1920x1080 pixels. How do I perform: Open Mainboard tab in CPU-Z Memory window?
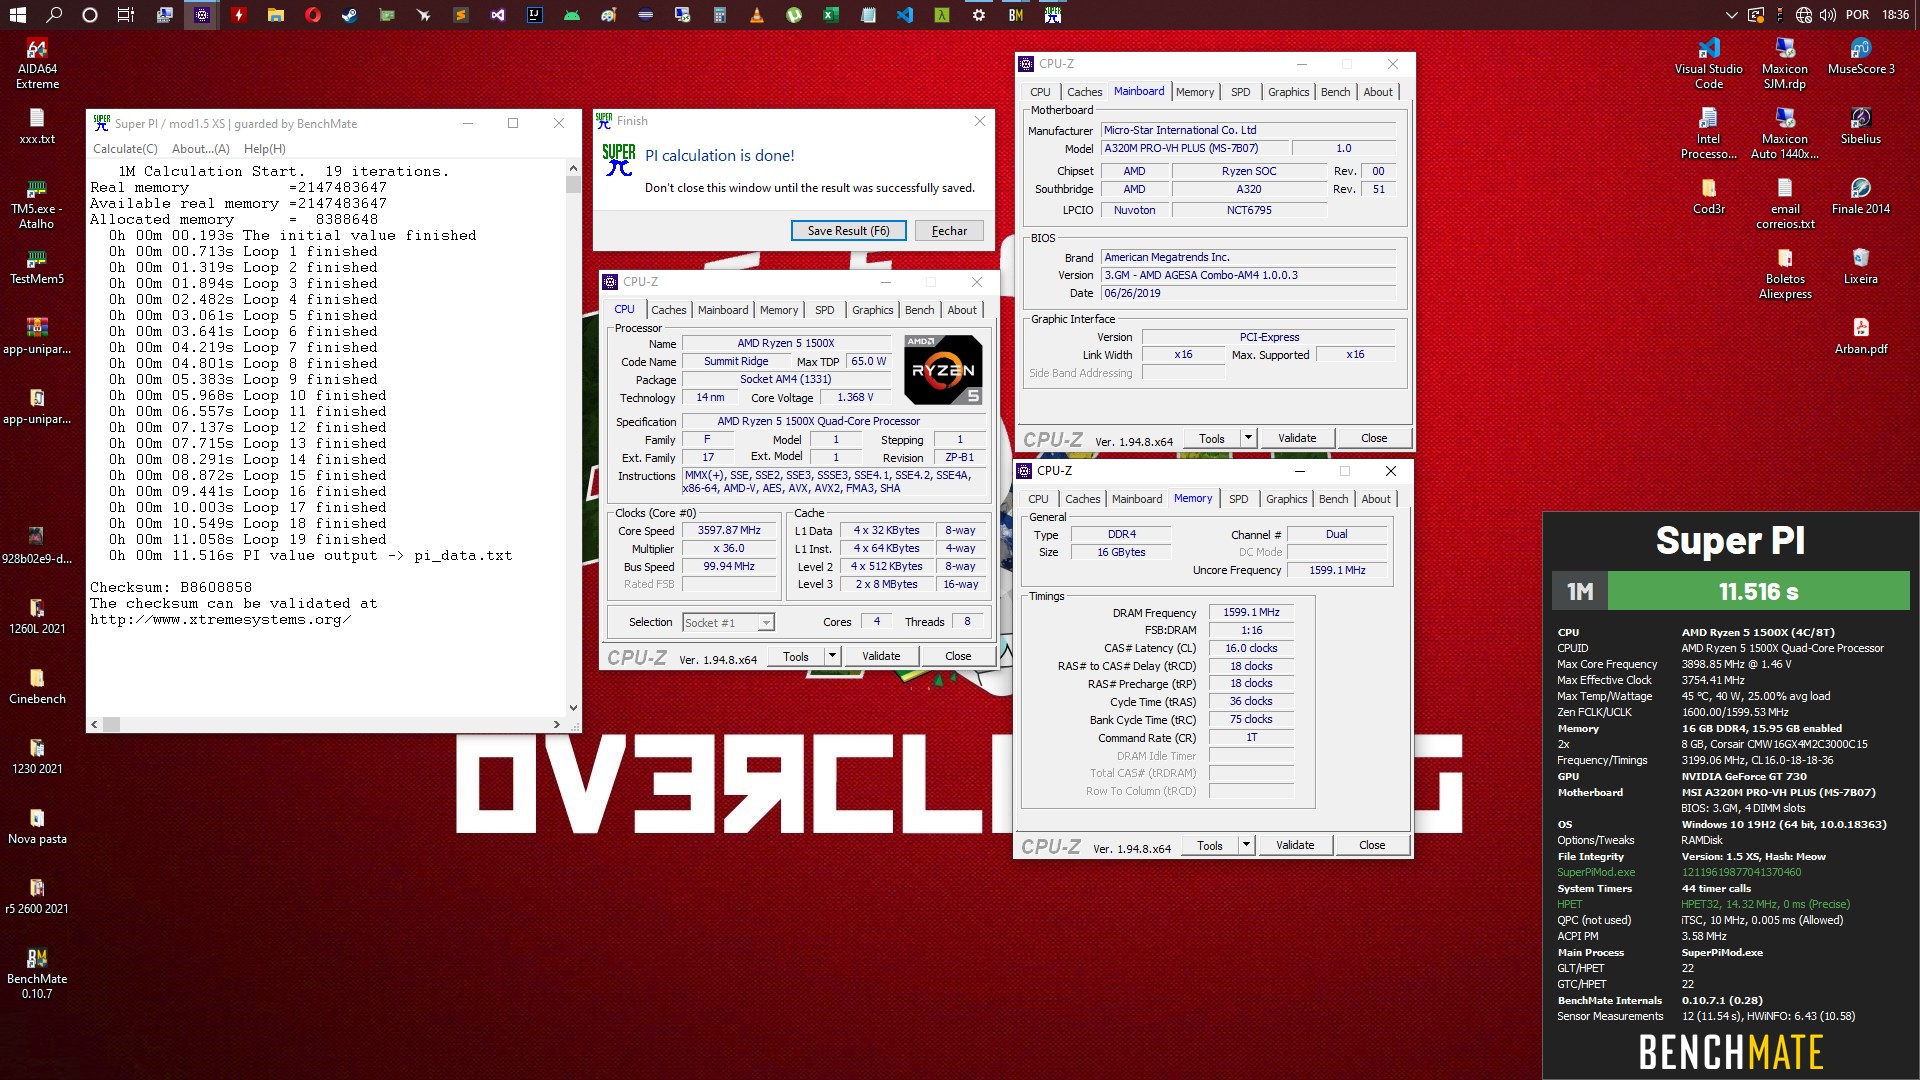[1137, 499]
